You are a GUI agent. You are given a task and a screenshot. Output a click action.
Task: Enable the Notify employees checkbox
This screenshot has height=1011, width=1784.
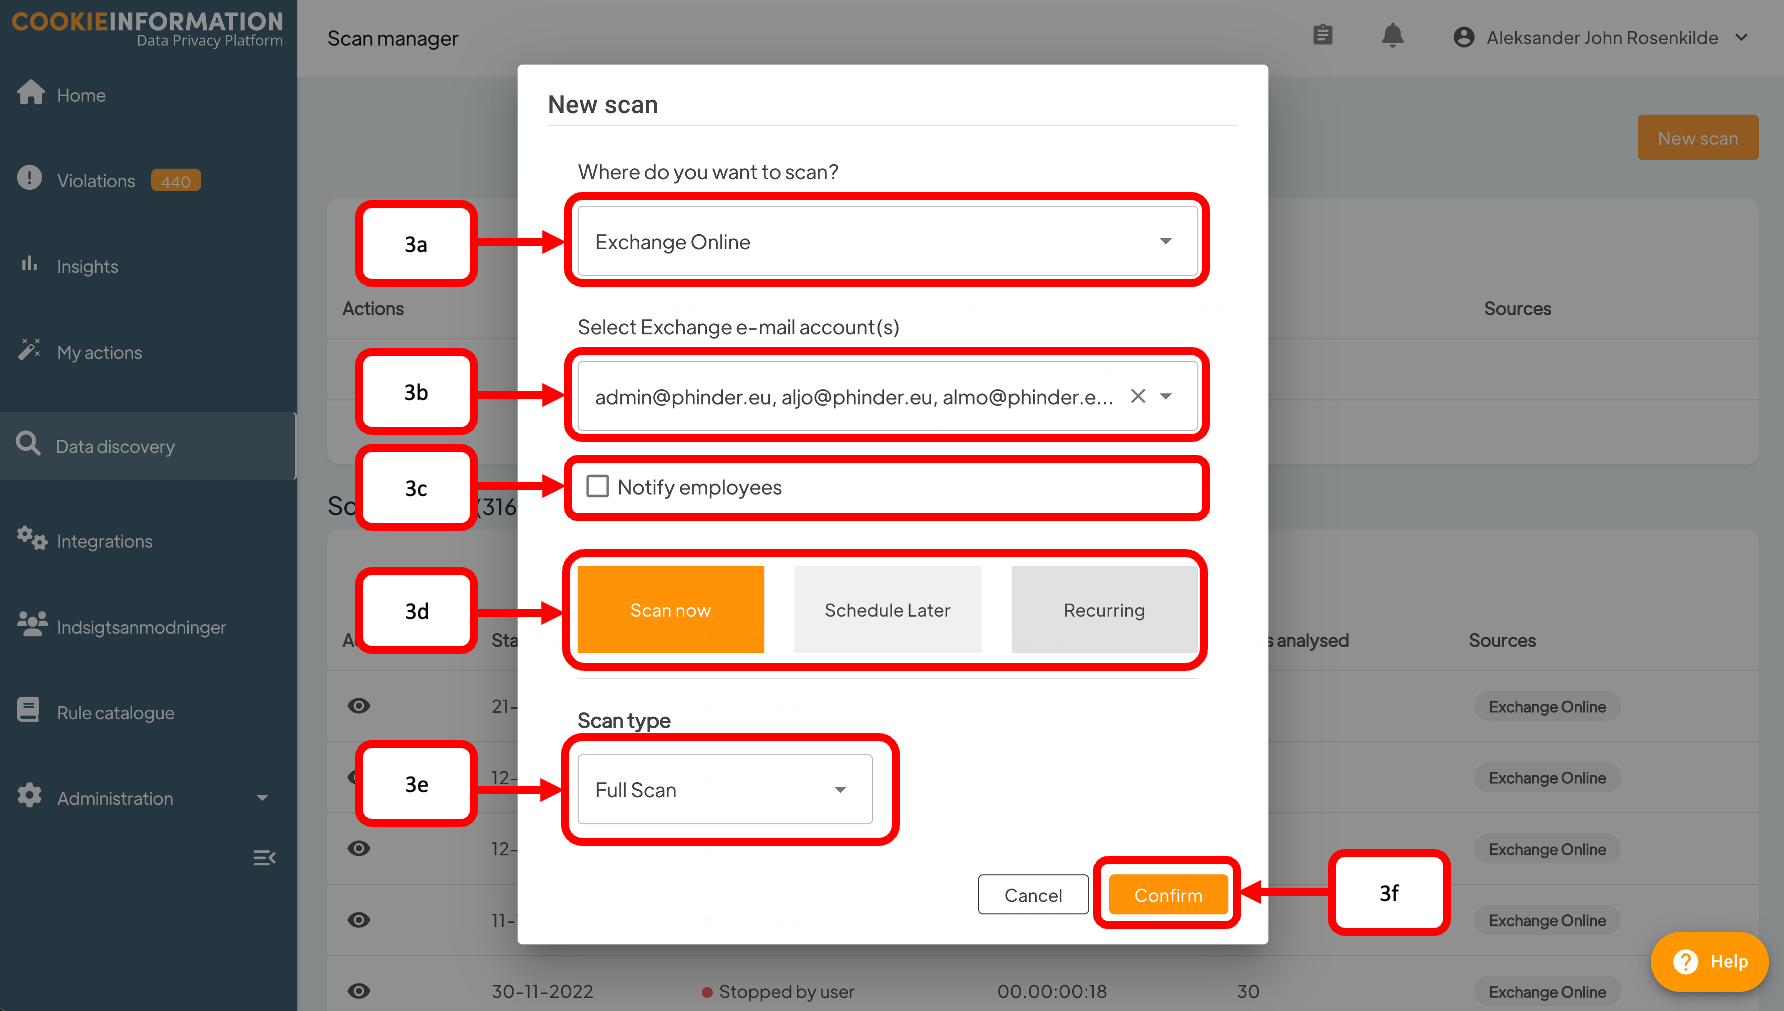(598, 487)
